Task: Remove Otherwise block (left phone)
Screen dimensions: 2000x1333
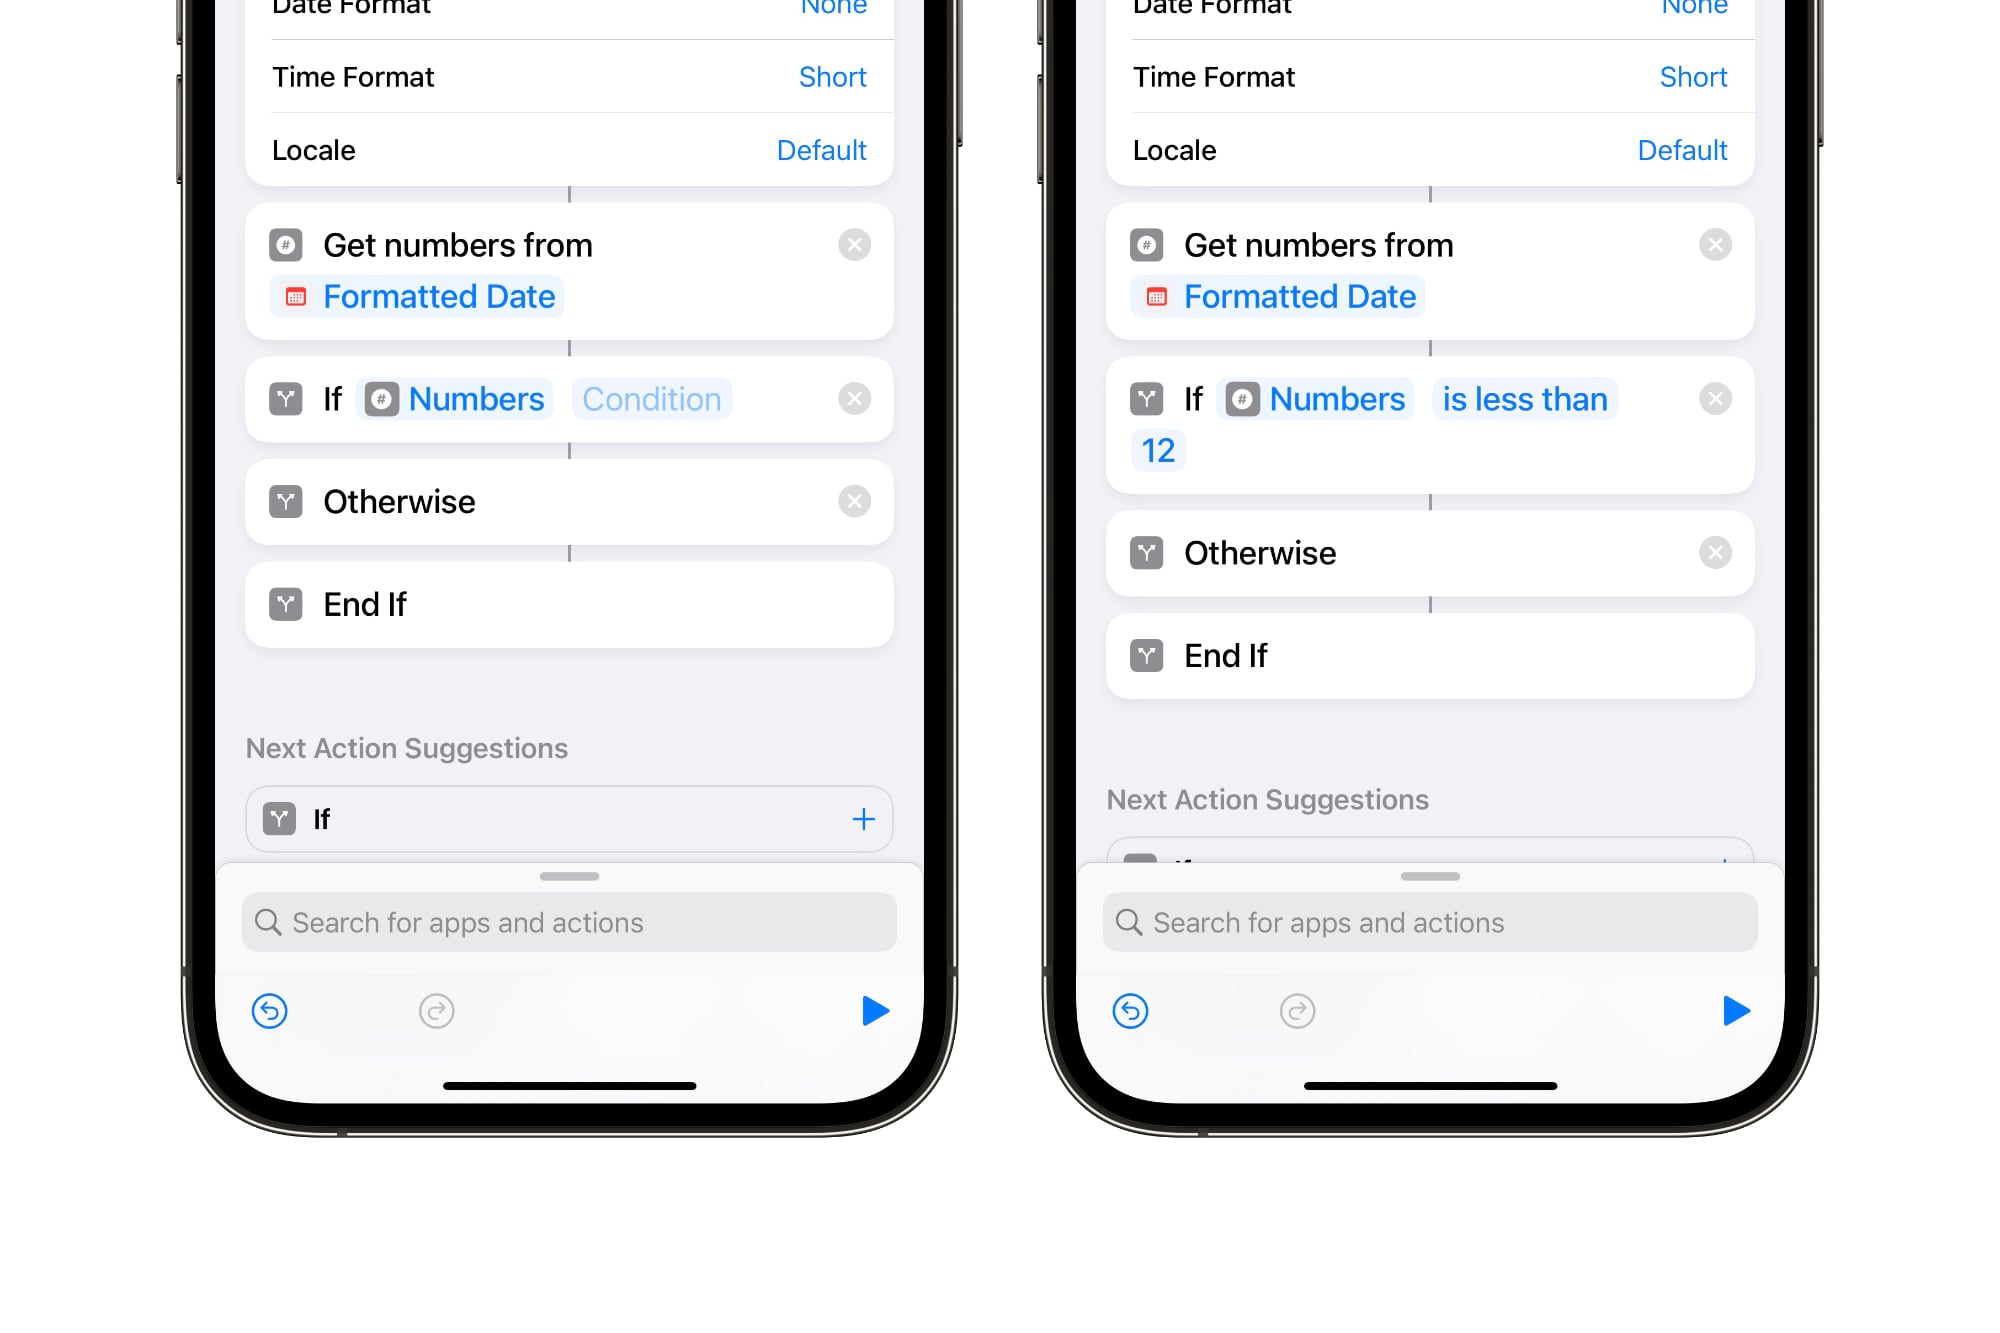Action: pyautogui.click(x=855, y=501)
